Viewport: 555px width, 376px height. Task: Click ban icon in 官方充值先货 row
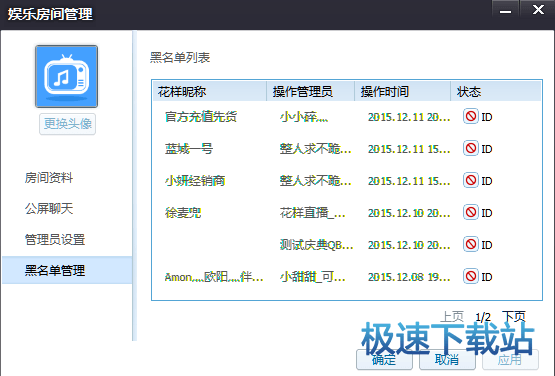(471, 116)
